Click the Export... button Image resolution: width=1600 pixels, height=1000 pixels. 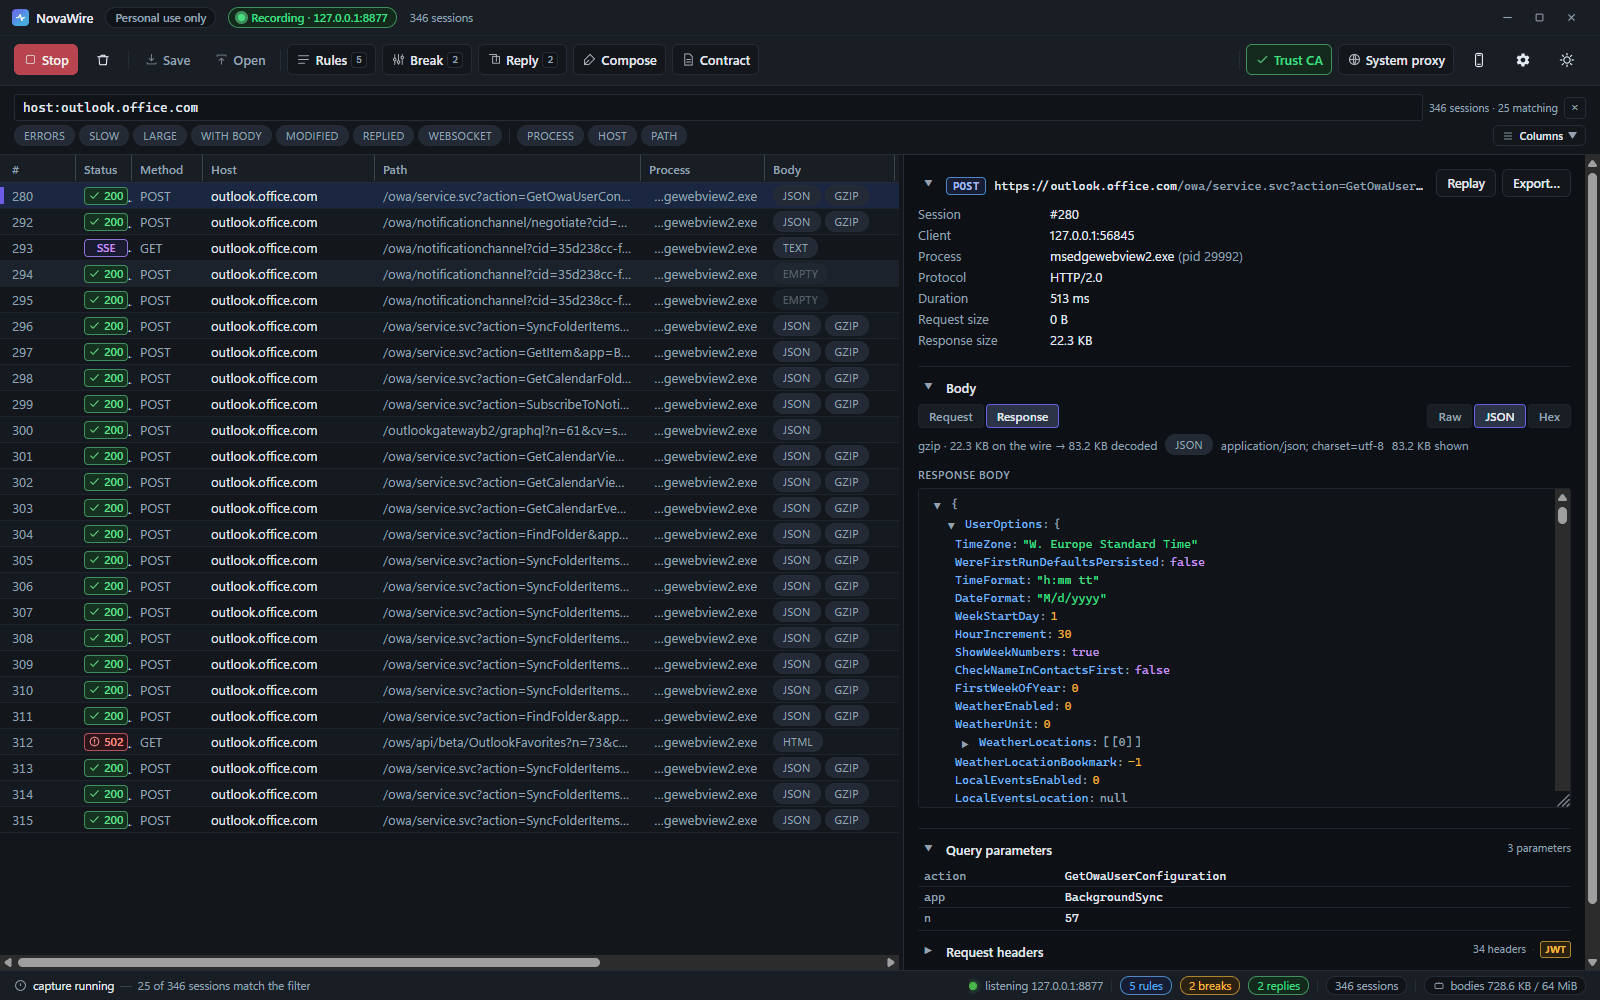tap(1536, 183)
